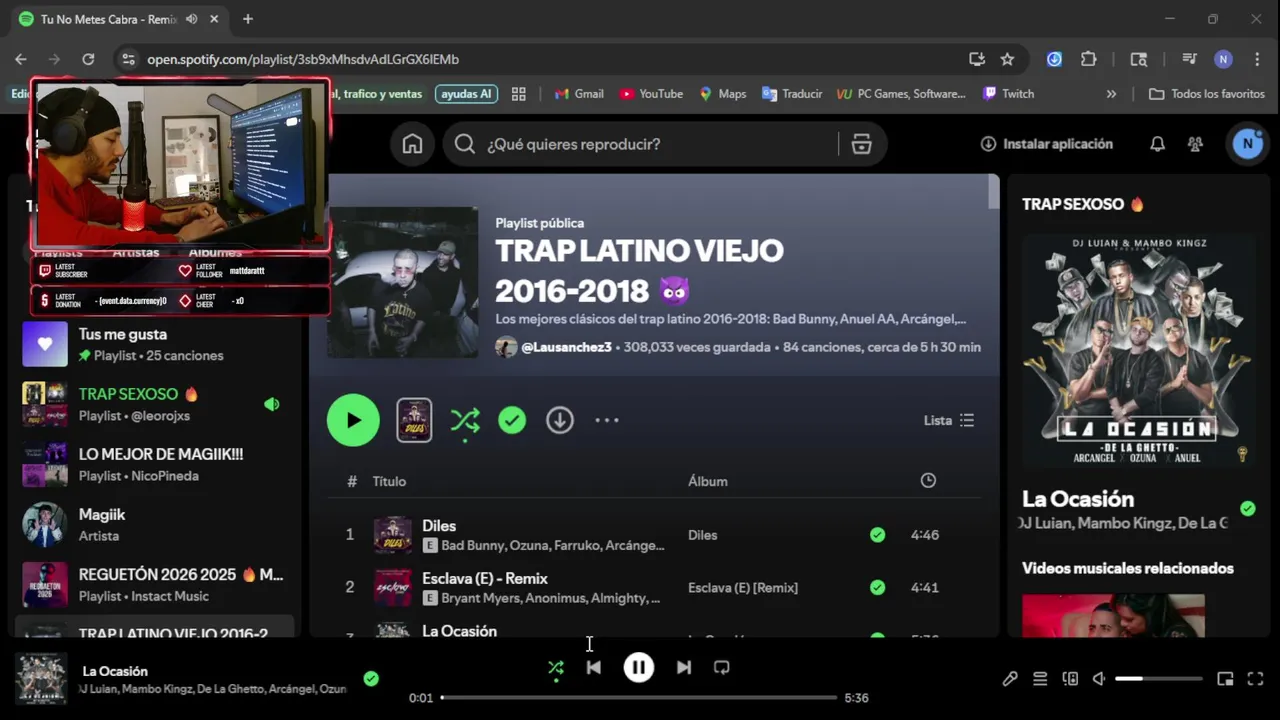
Task: Download the playlist with arrow circle icon
Action: click(560, 420)
